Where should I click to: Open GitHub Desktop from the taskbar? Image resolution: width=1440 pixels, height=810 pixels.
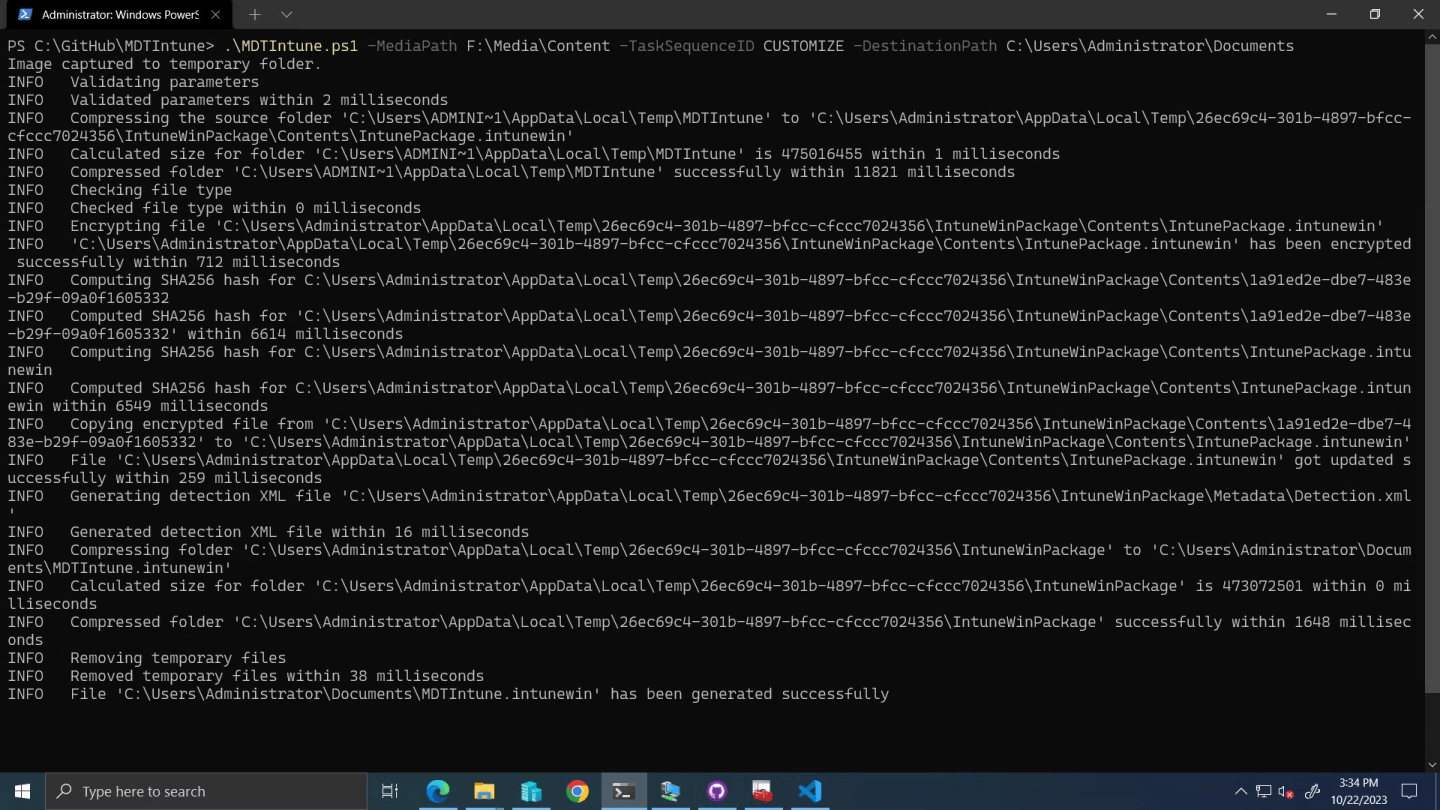pos(716,791)
